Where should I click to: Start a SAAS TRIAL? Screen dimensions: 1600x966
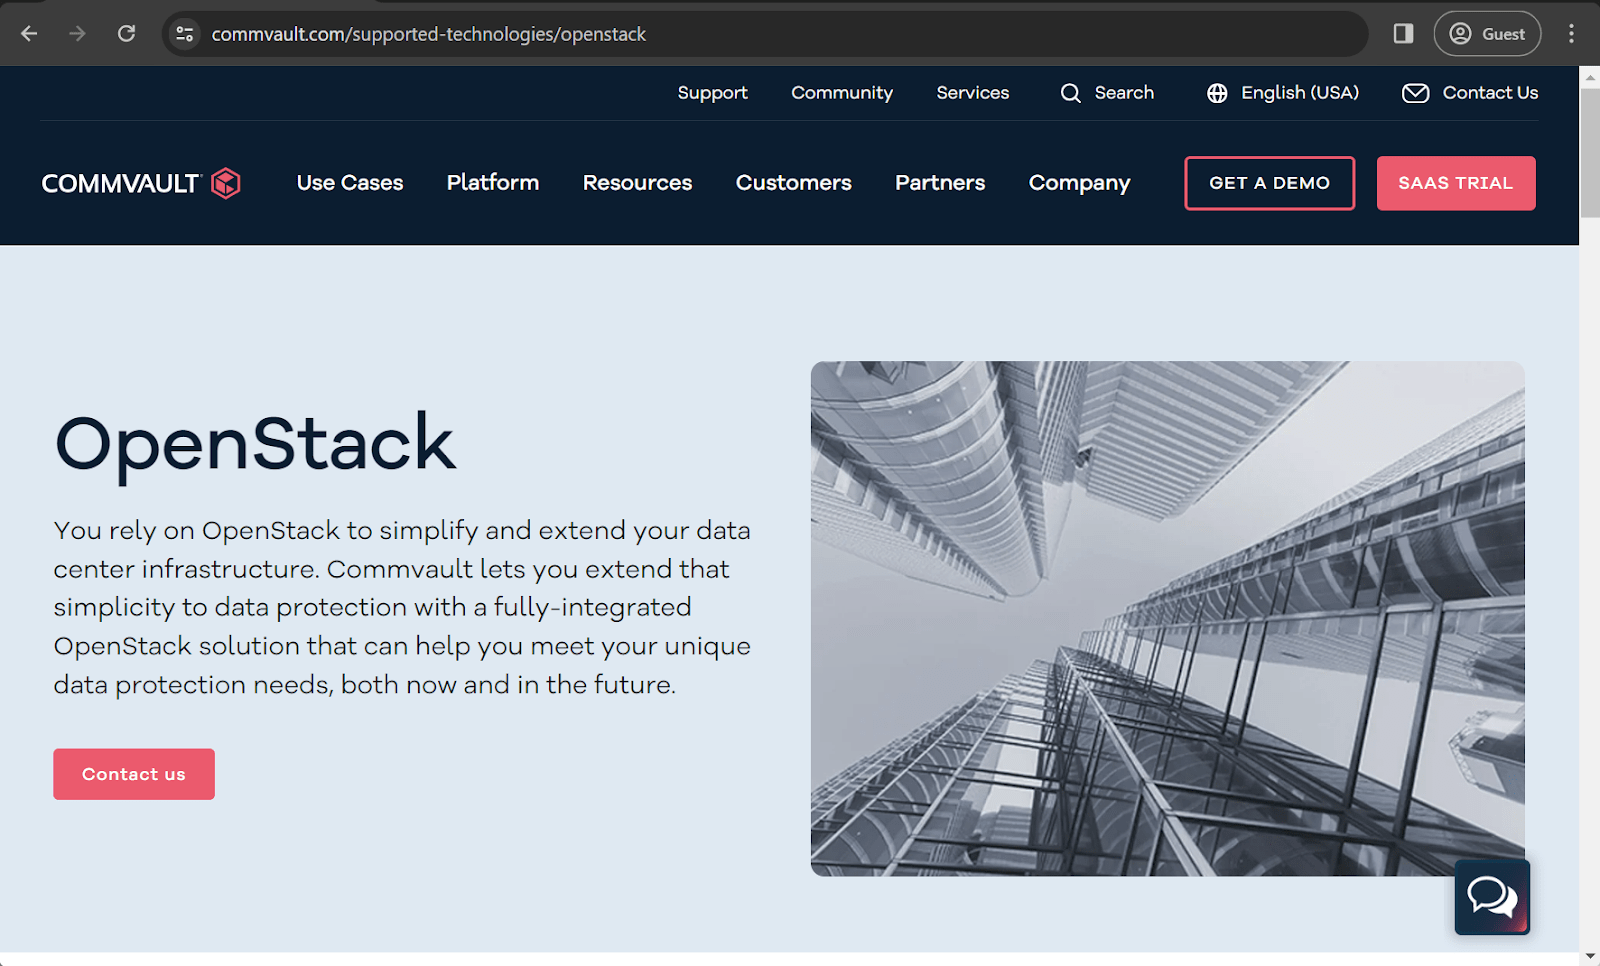tap(1455, 183)
